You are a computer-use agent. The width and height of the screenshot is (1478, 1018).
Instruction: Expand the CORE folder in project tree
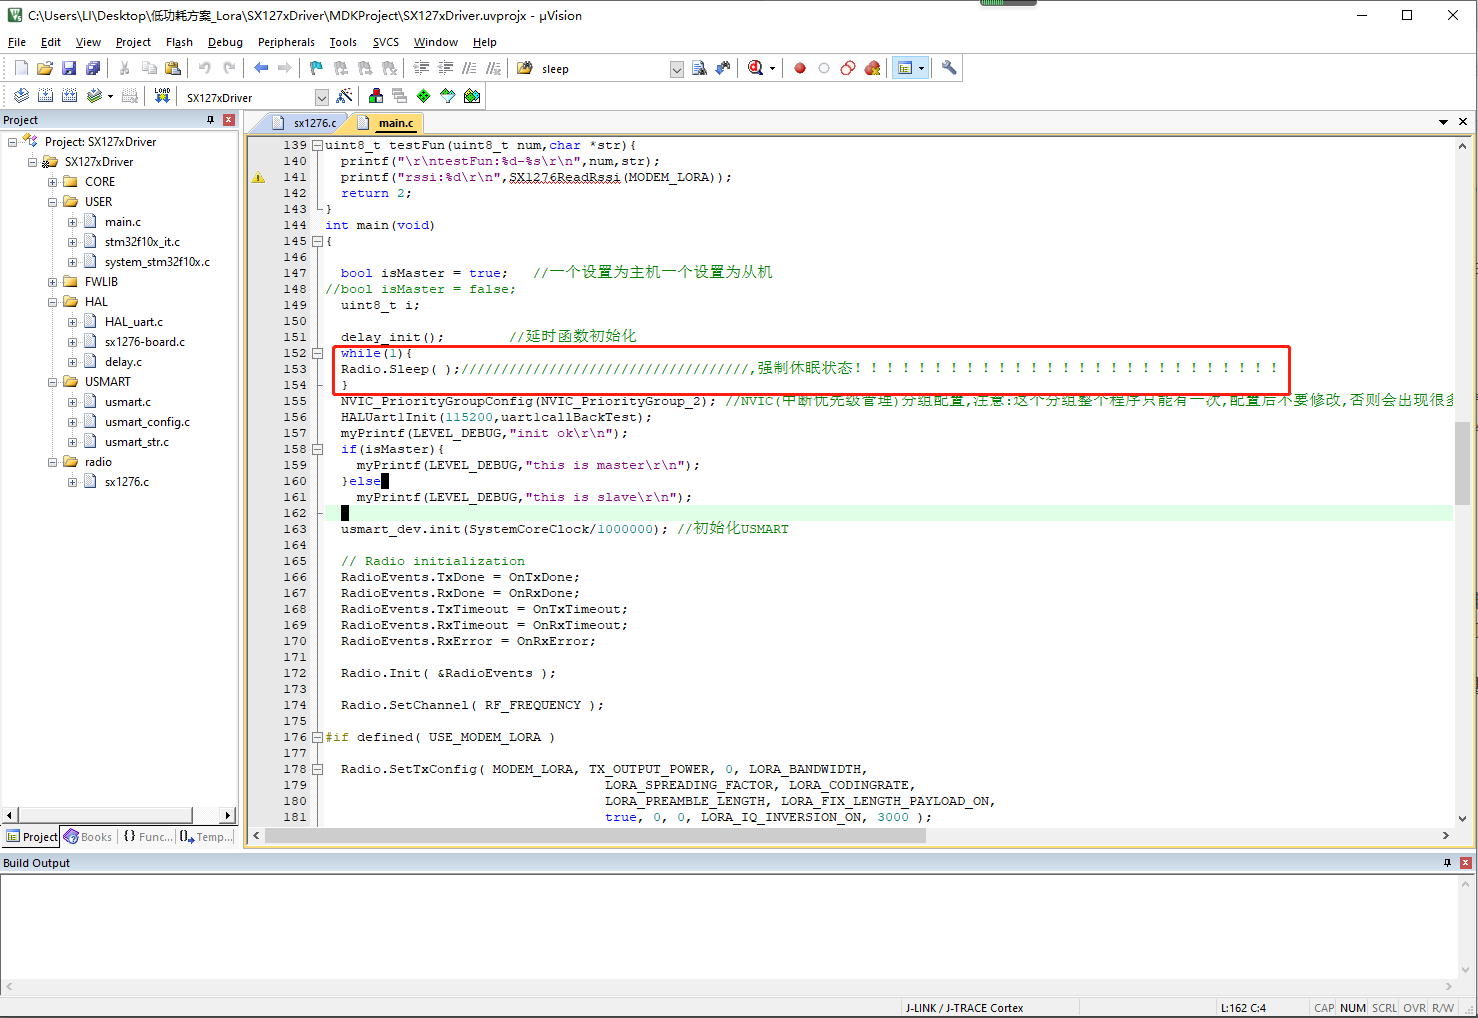[52, 182]
